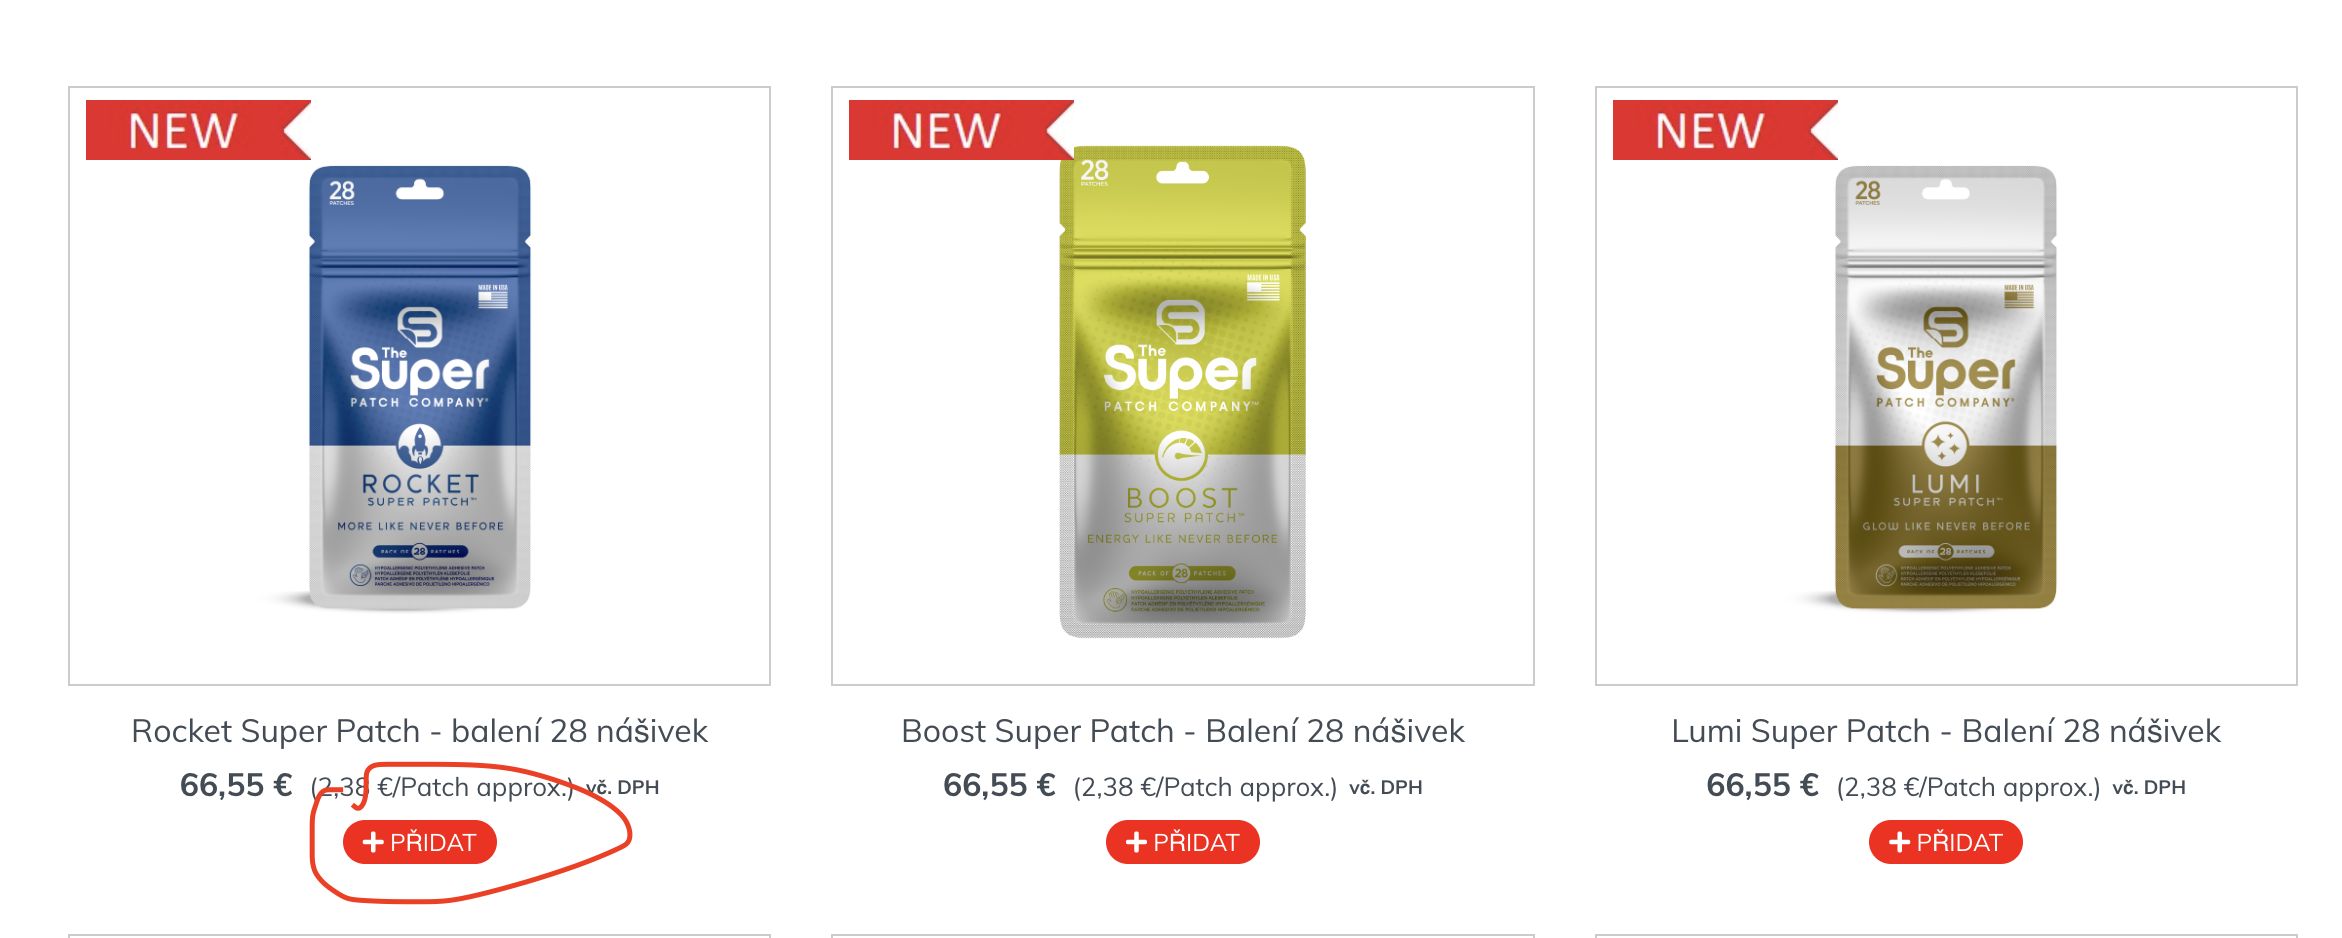Click Lumi's per-patch price text
This screenshot has width=2342, height=938.
click(1968, 788)
